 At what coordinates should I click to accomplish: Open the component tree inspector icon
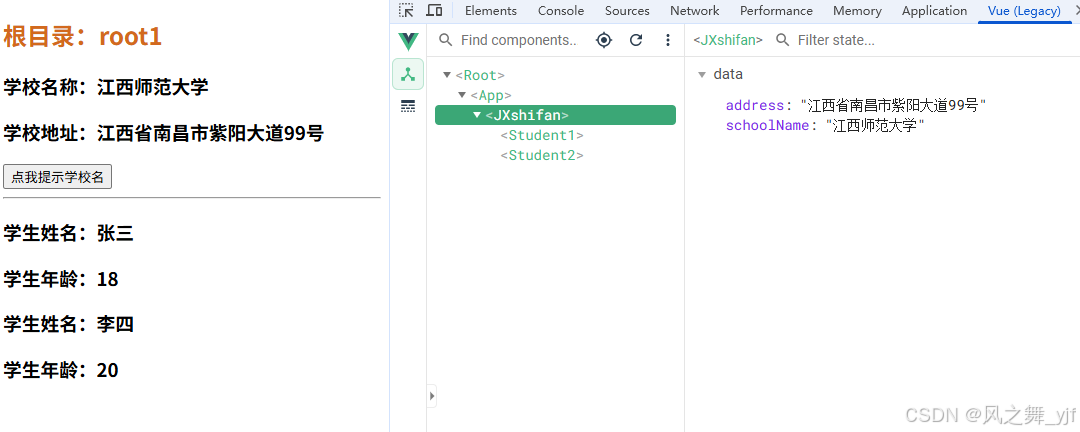[x=408, y=74]
